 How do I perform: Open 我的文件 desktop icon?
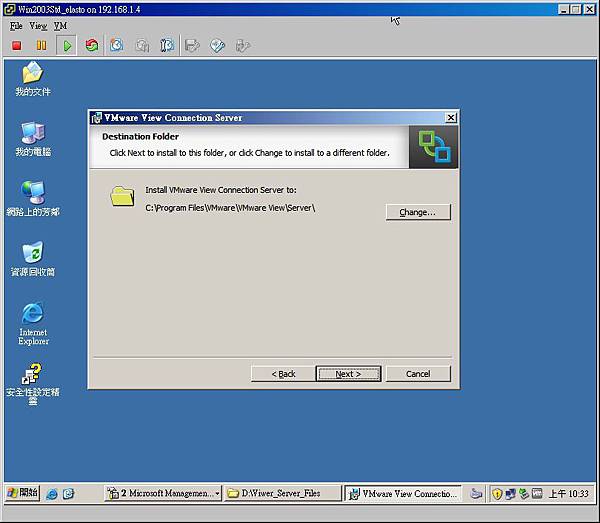point(33,79)
